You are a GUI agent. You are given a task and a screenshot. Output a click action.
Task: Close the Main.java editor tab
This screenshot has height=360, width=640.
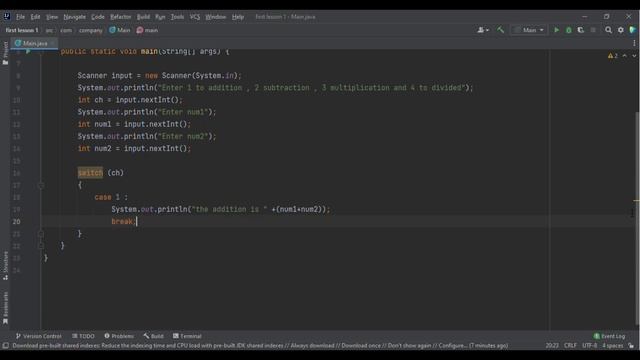53,43
